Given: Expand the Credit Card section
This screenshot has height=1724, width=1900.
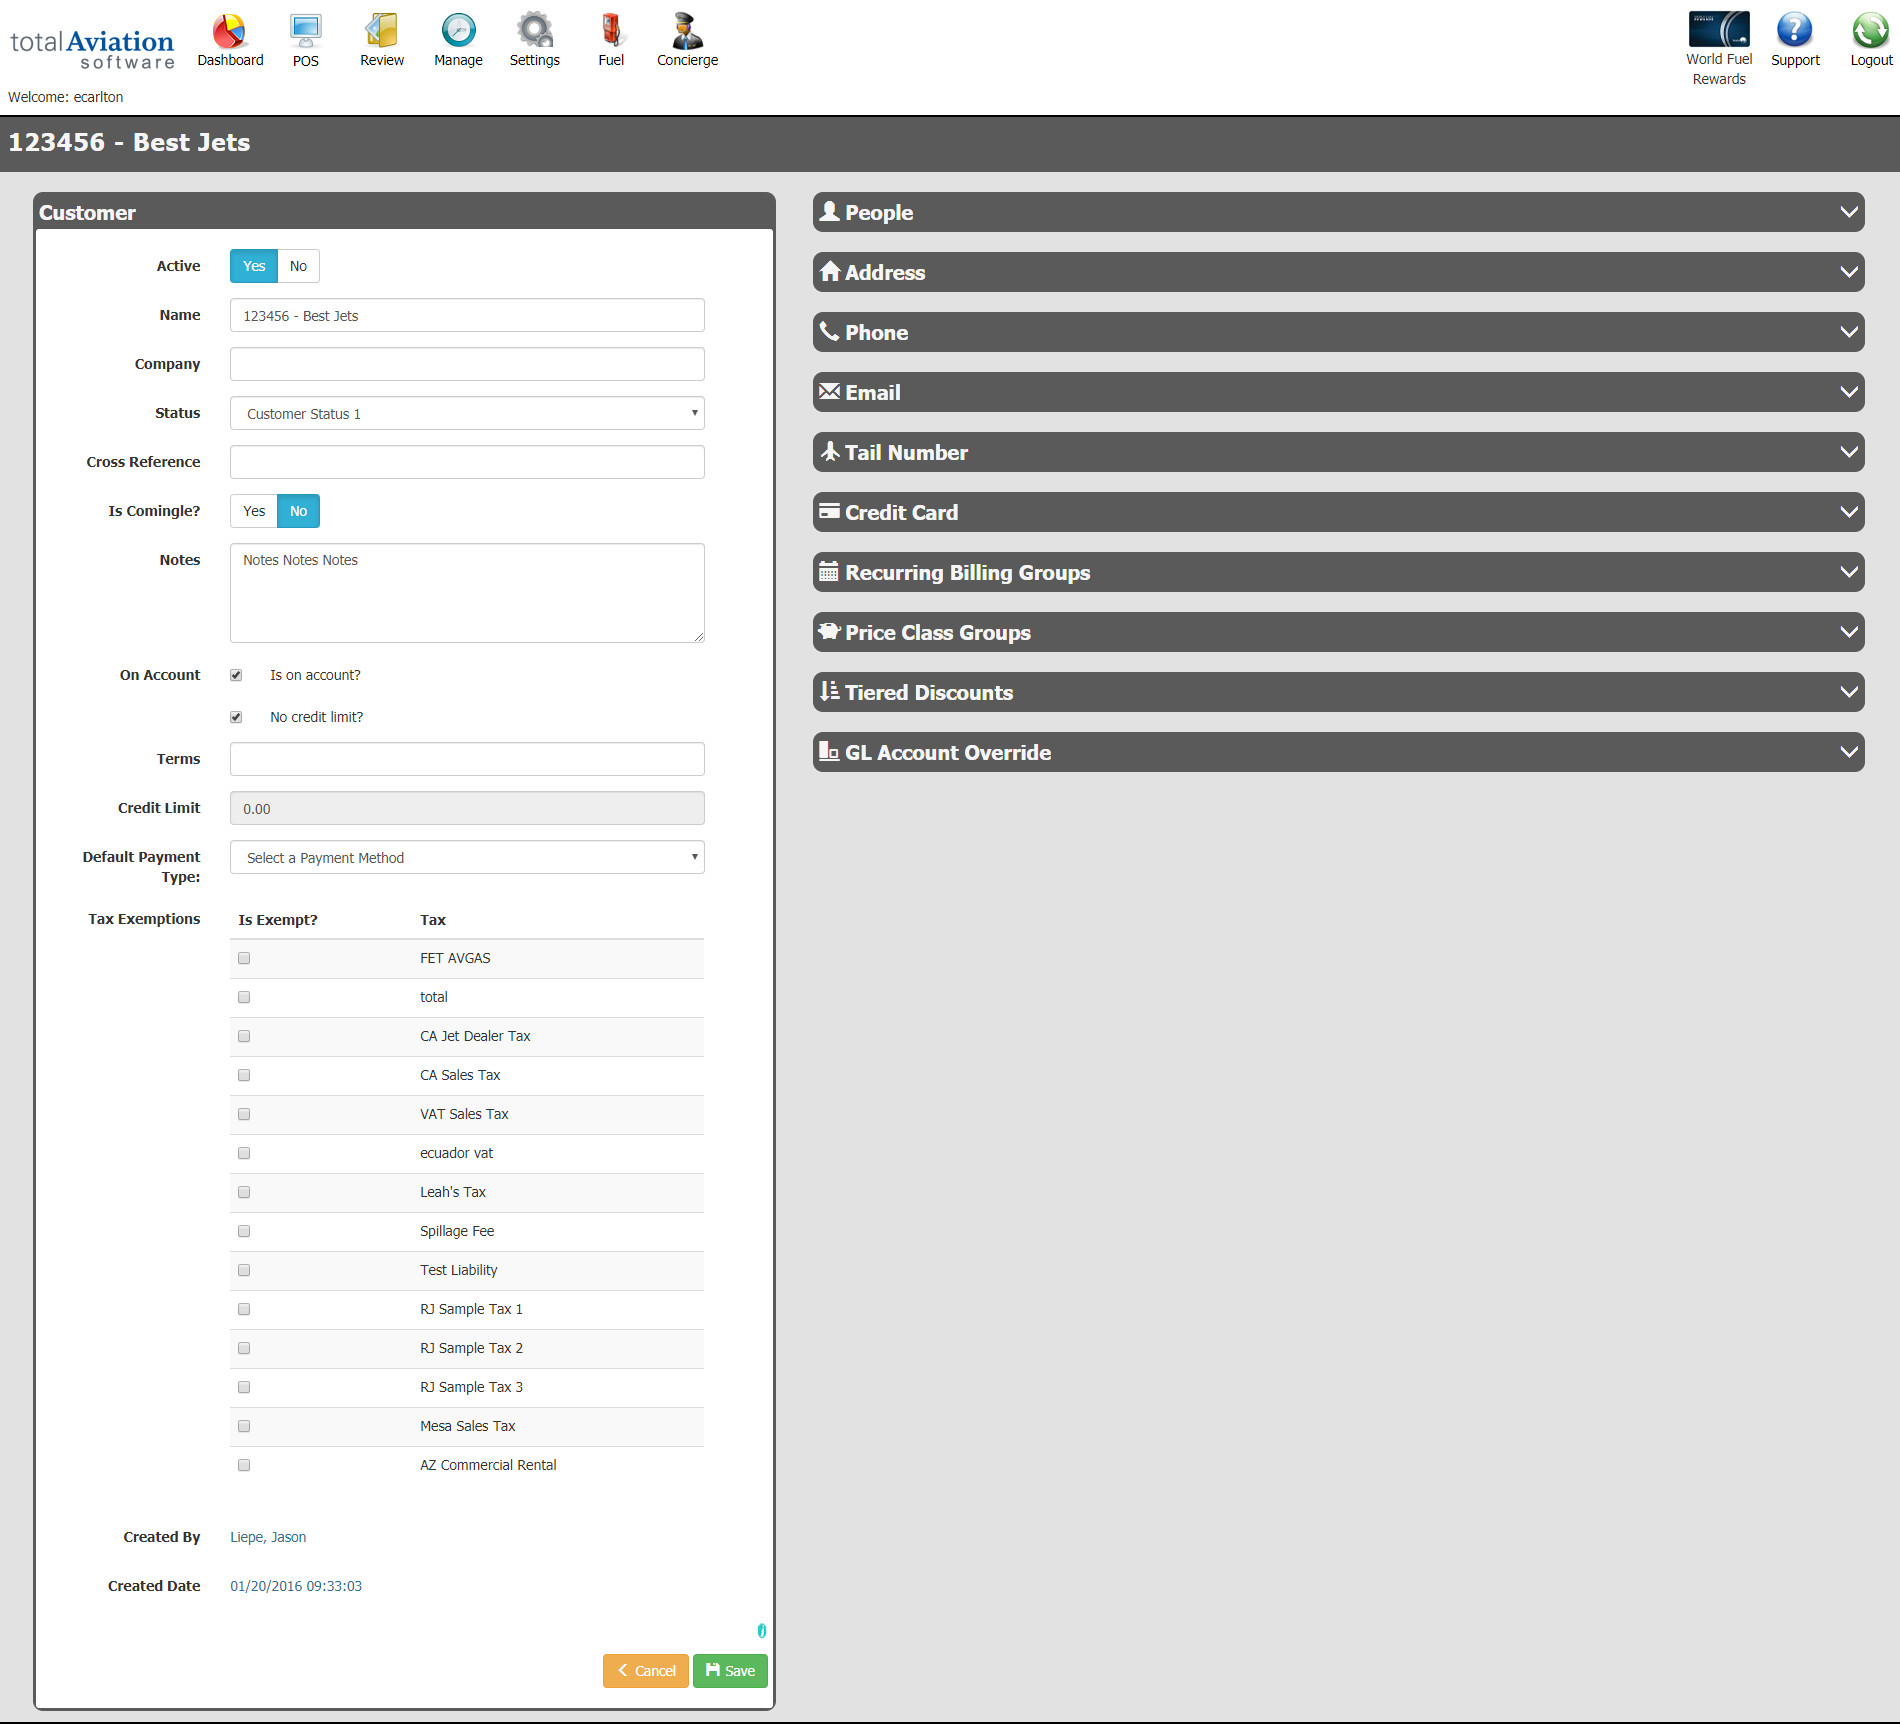Looking at the screenshot, I should pos(1338,512).
